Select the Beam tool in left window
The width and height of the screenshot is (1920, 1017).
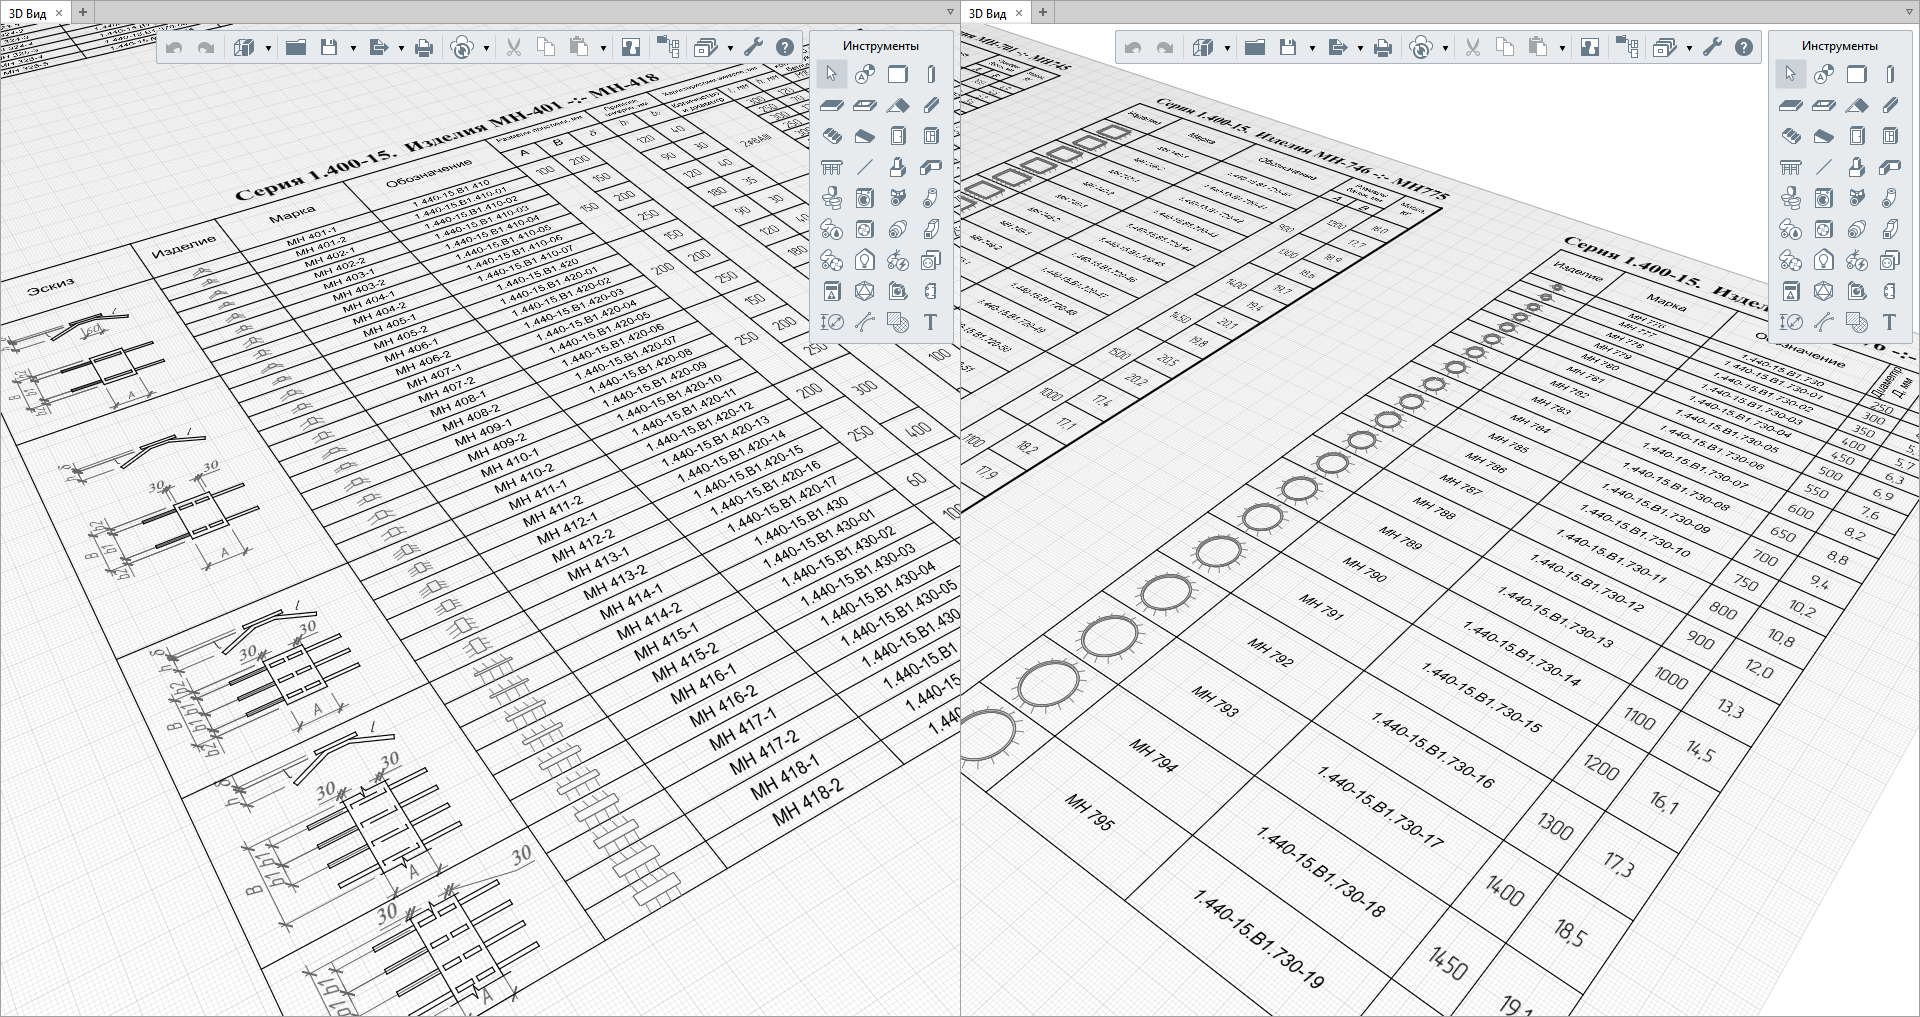click(x=931, y=105)
